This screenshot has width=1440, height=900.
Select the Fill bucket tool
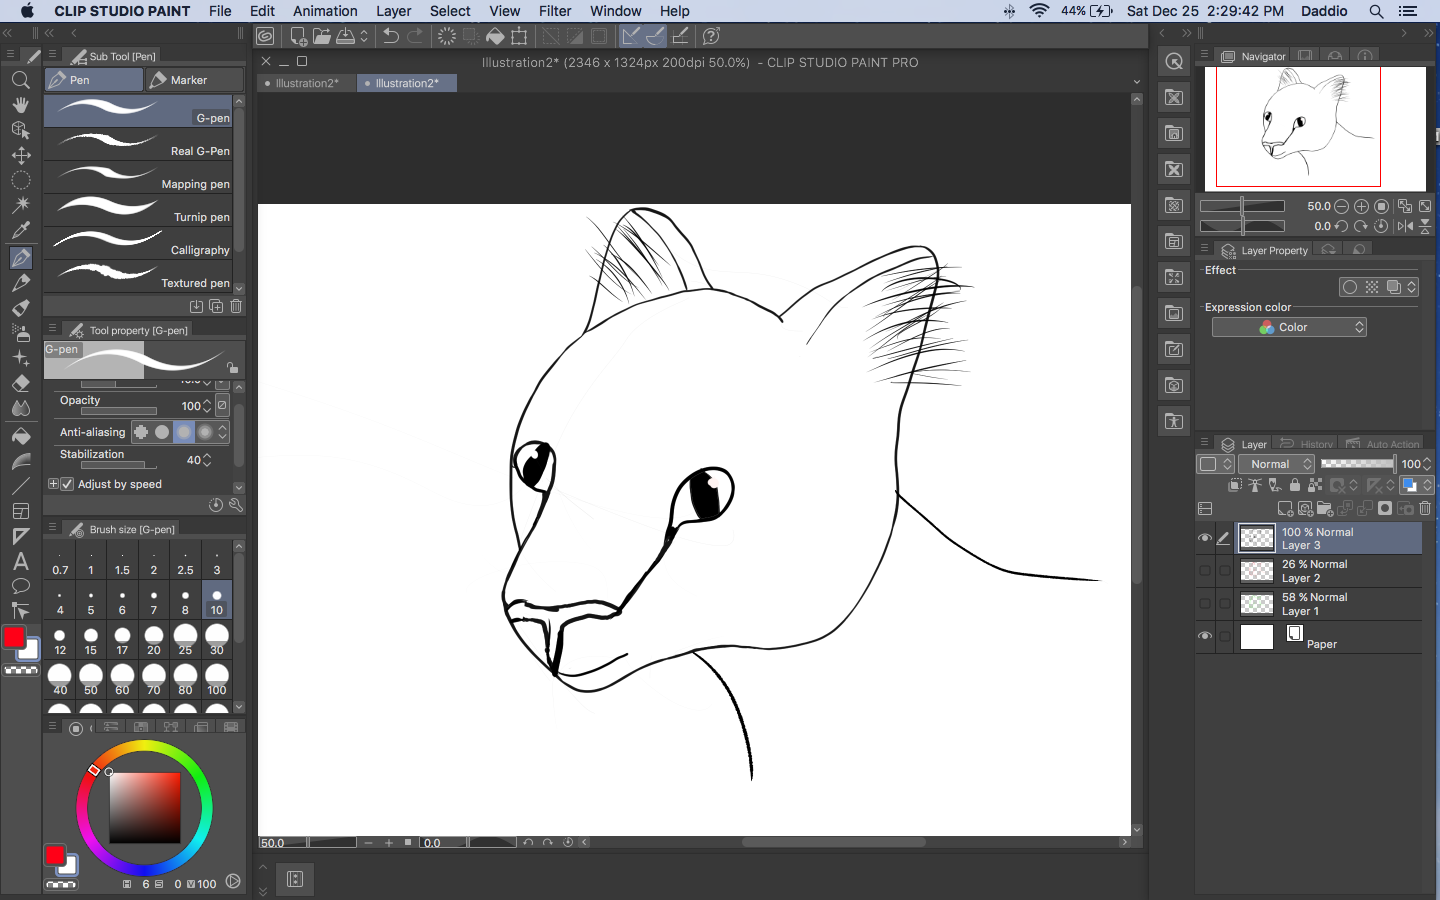pos(20,436)
